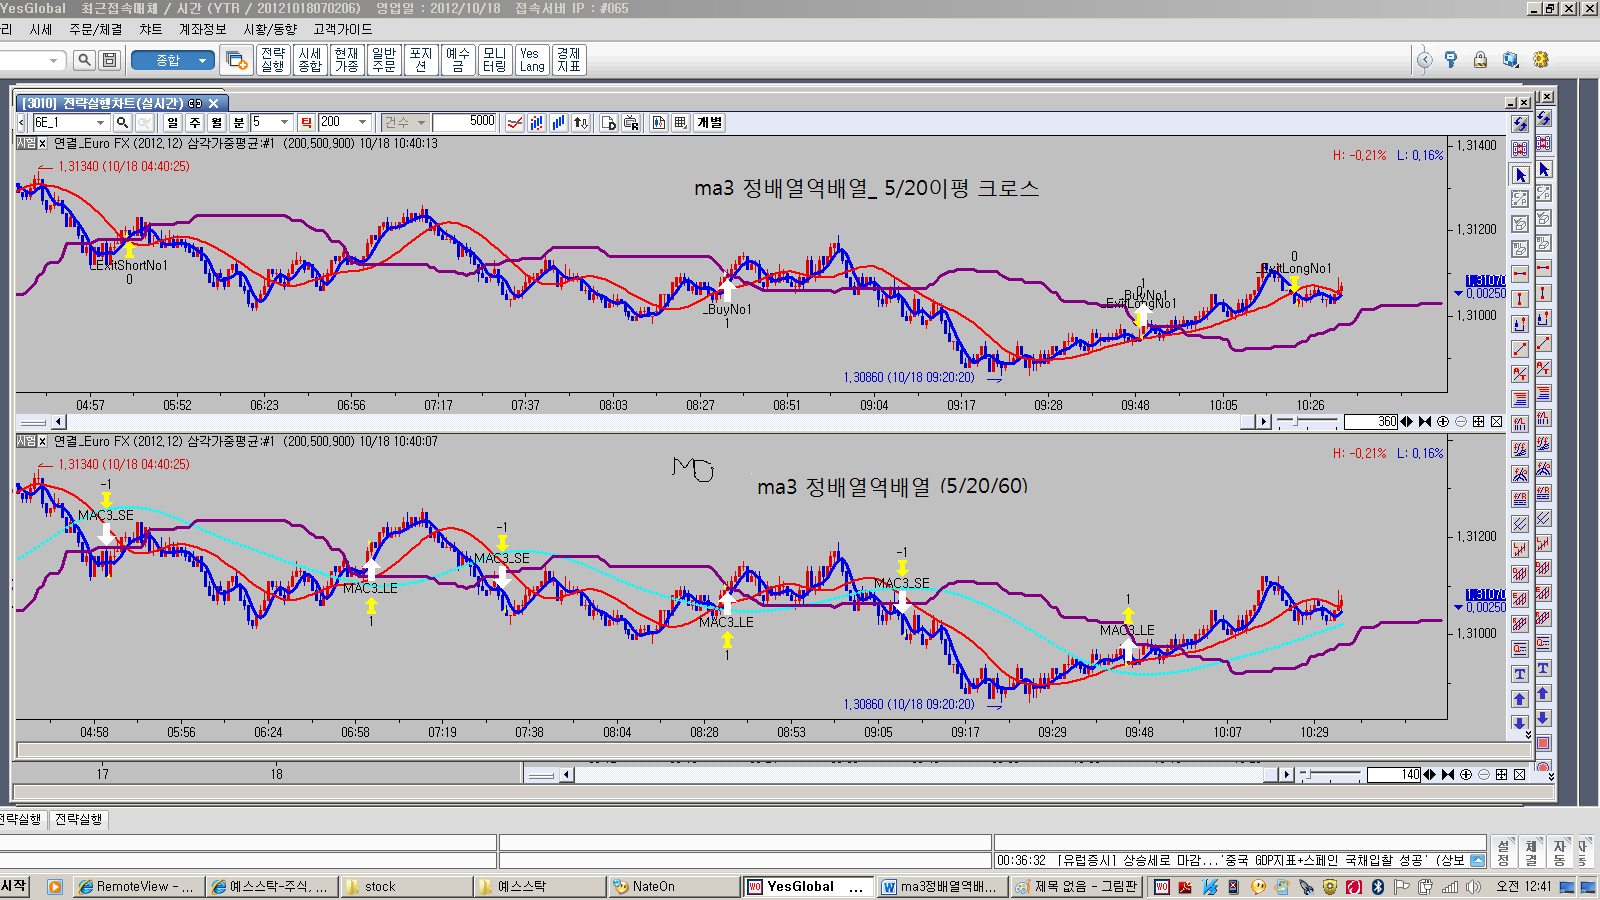The height and width of the screenshot is (900, 1600).
Task: Click the magnifier search icon beside the 6E_1 symbol field
Action: 122,122
